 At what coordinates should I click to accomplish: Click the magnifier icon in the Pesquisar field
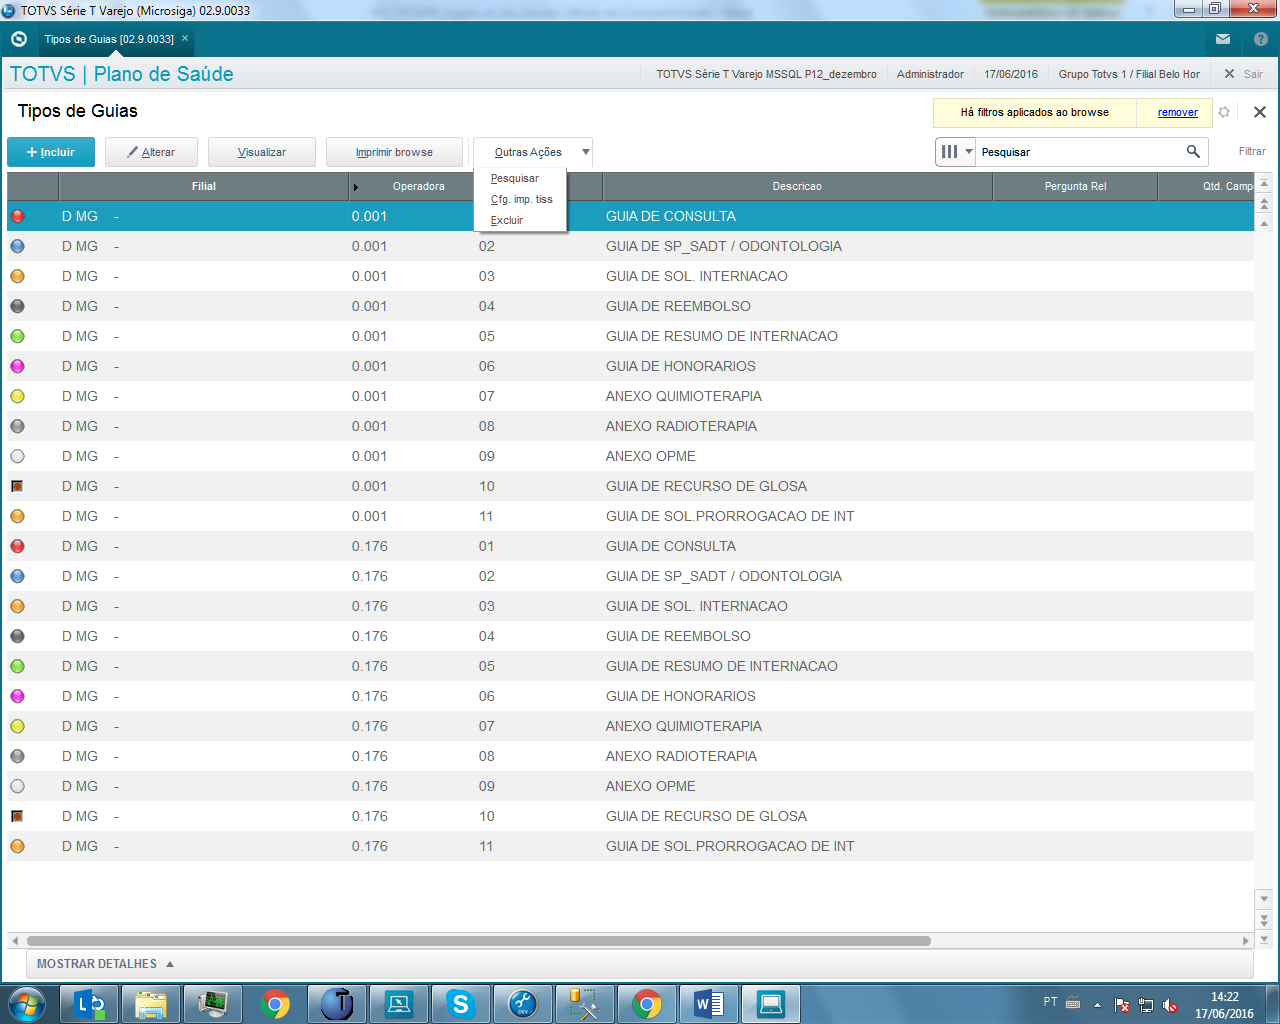pos(1193,152)
